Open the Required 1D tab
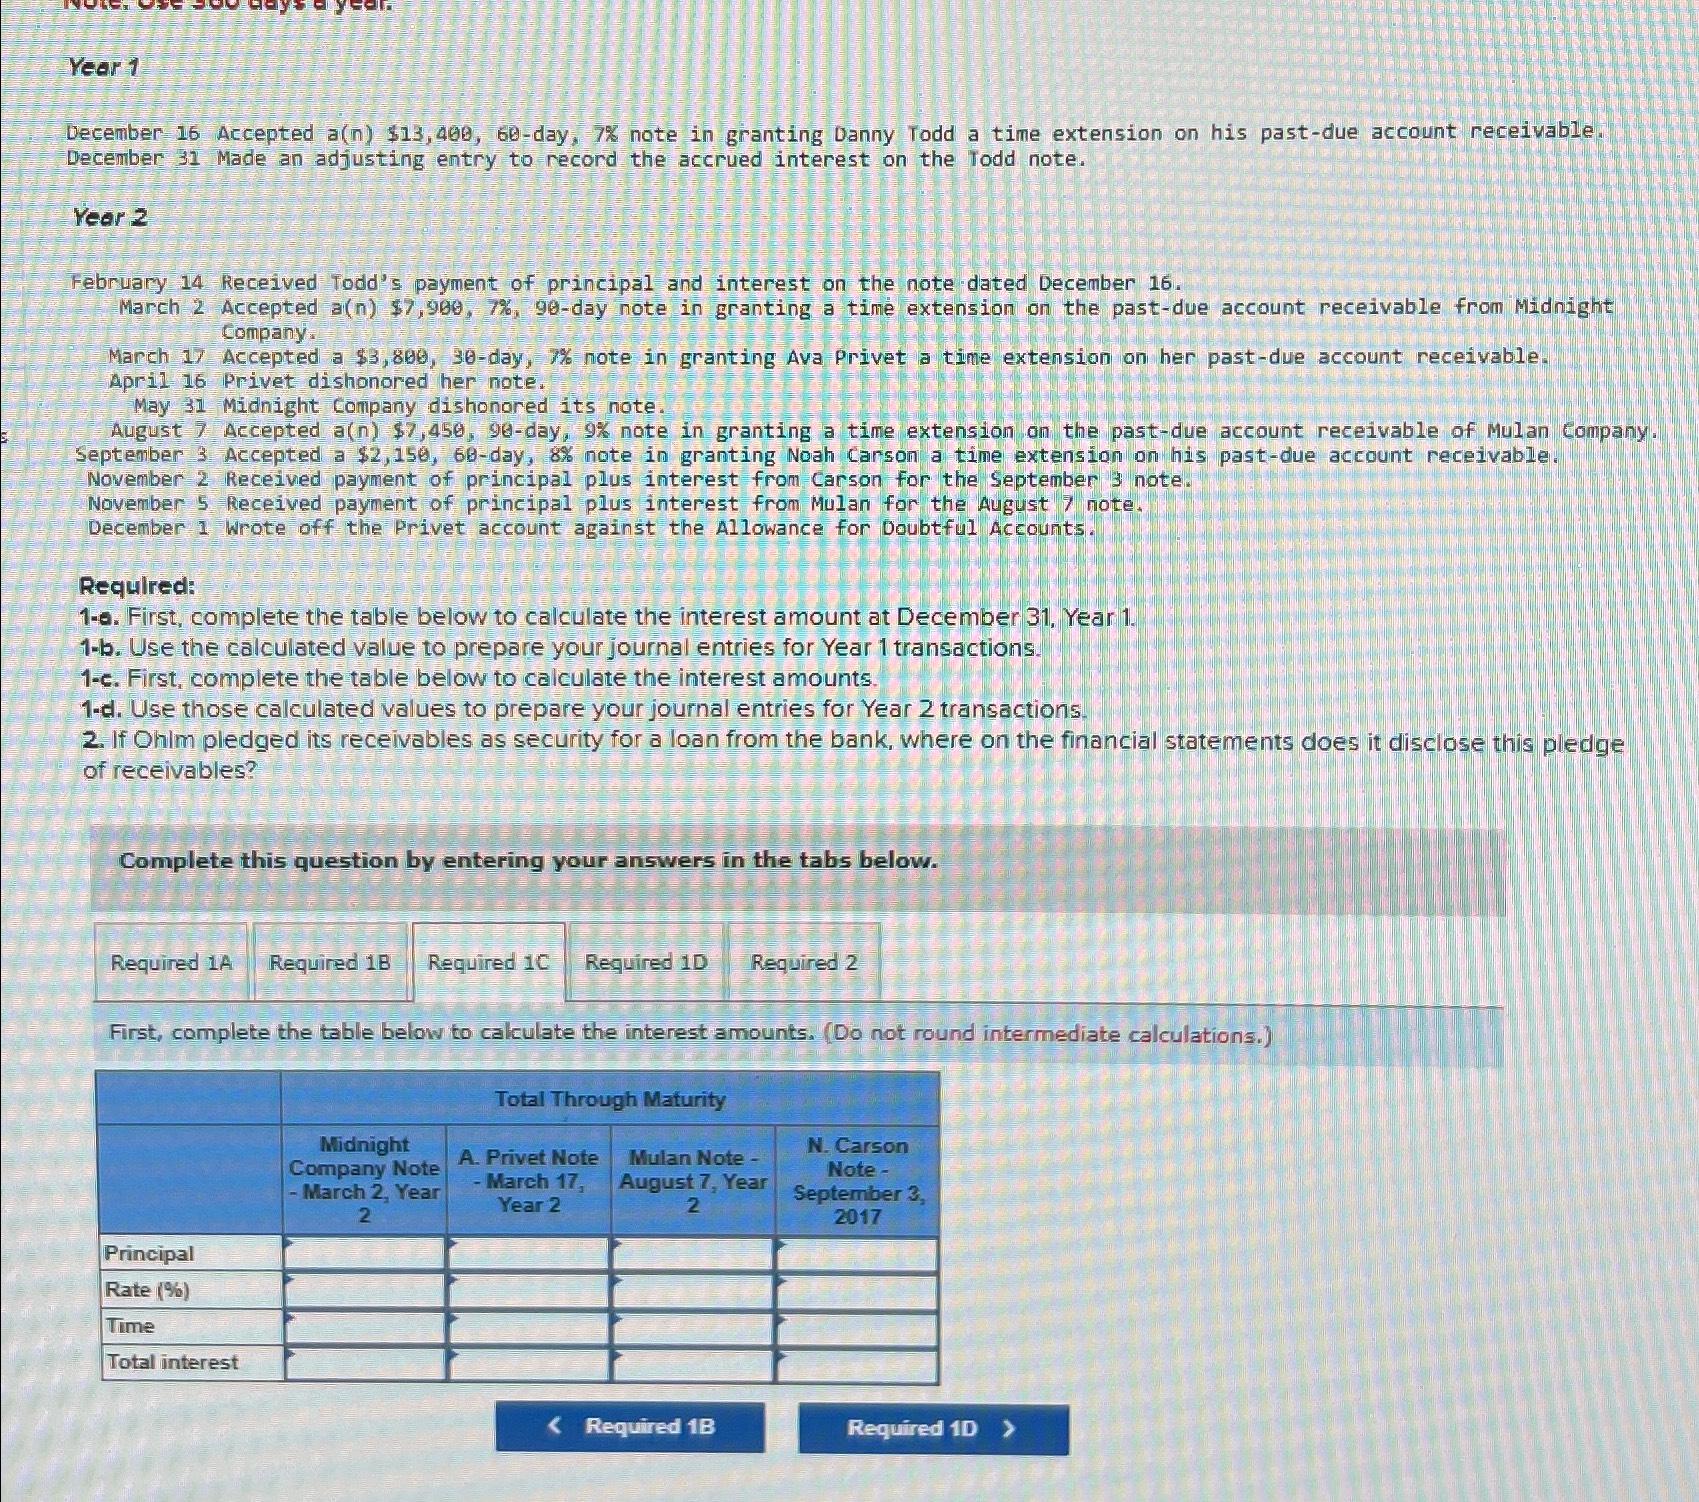The height and width of the screenshot is (1502, 1699). coord(646,962)
